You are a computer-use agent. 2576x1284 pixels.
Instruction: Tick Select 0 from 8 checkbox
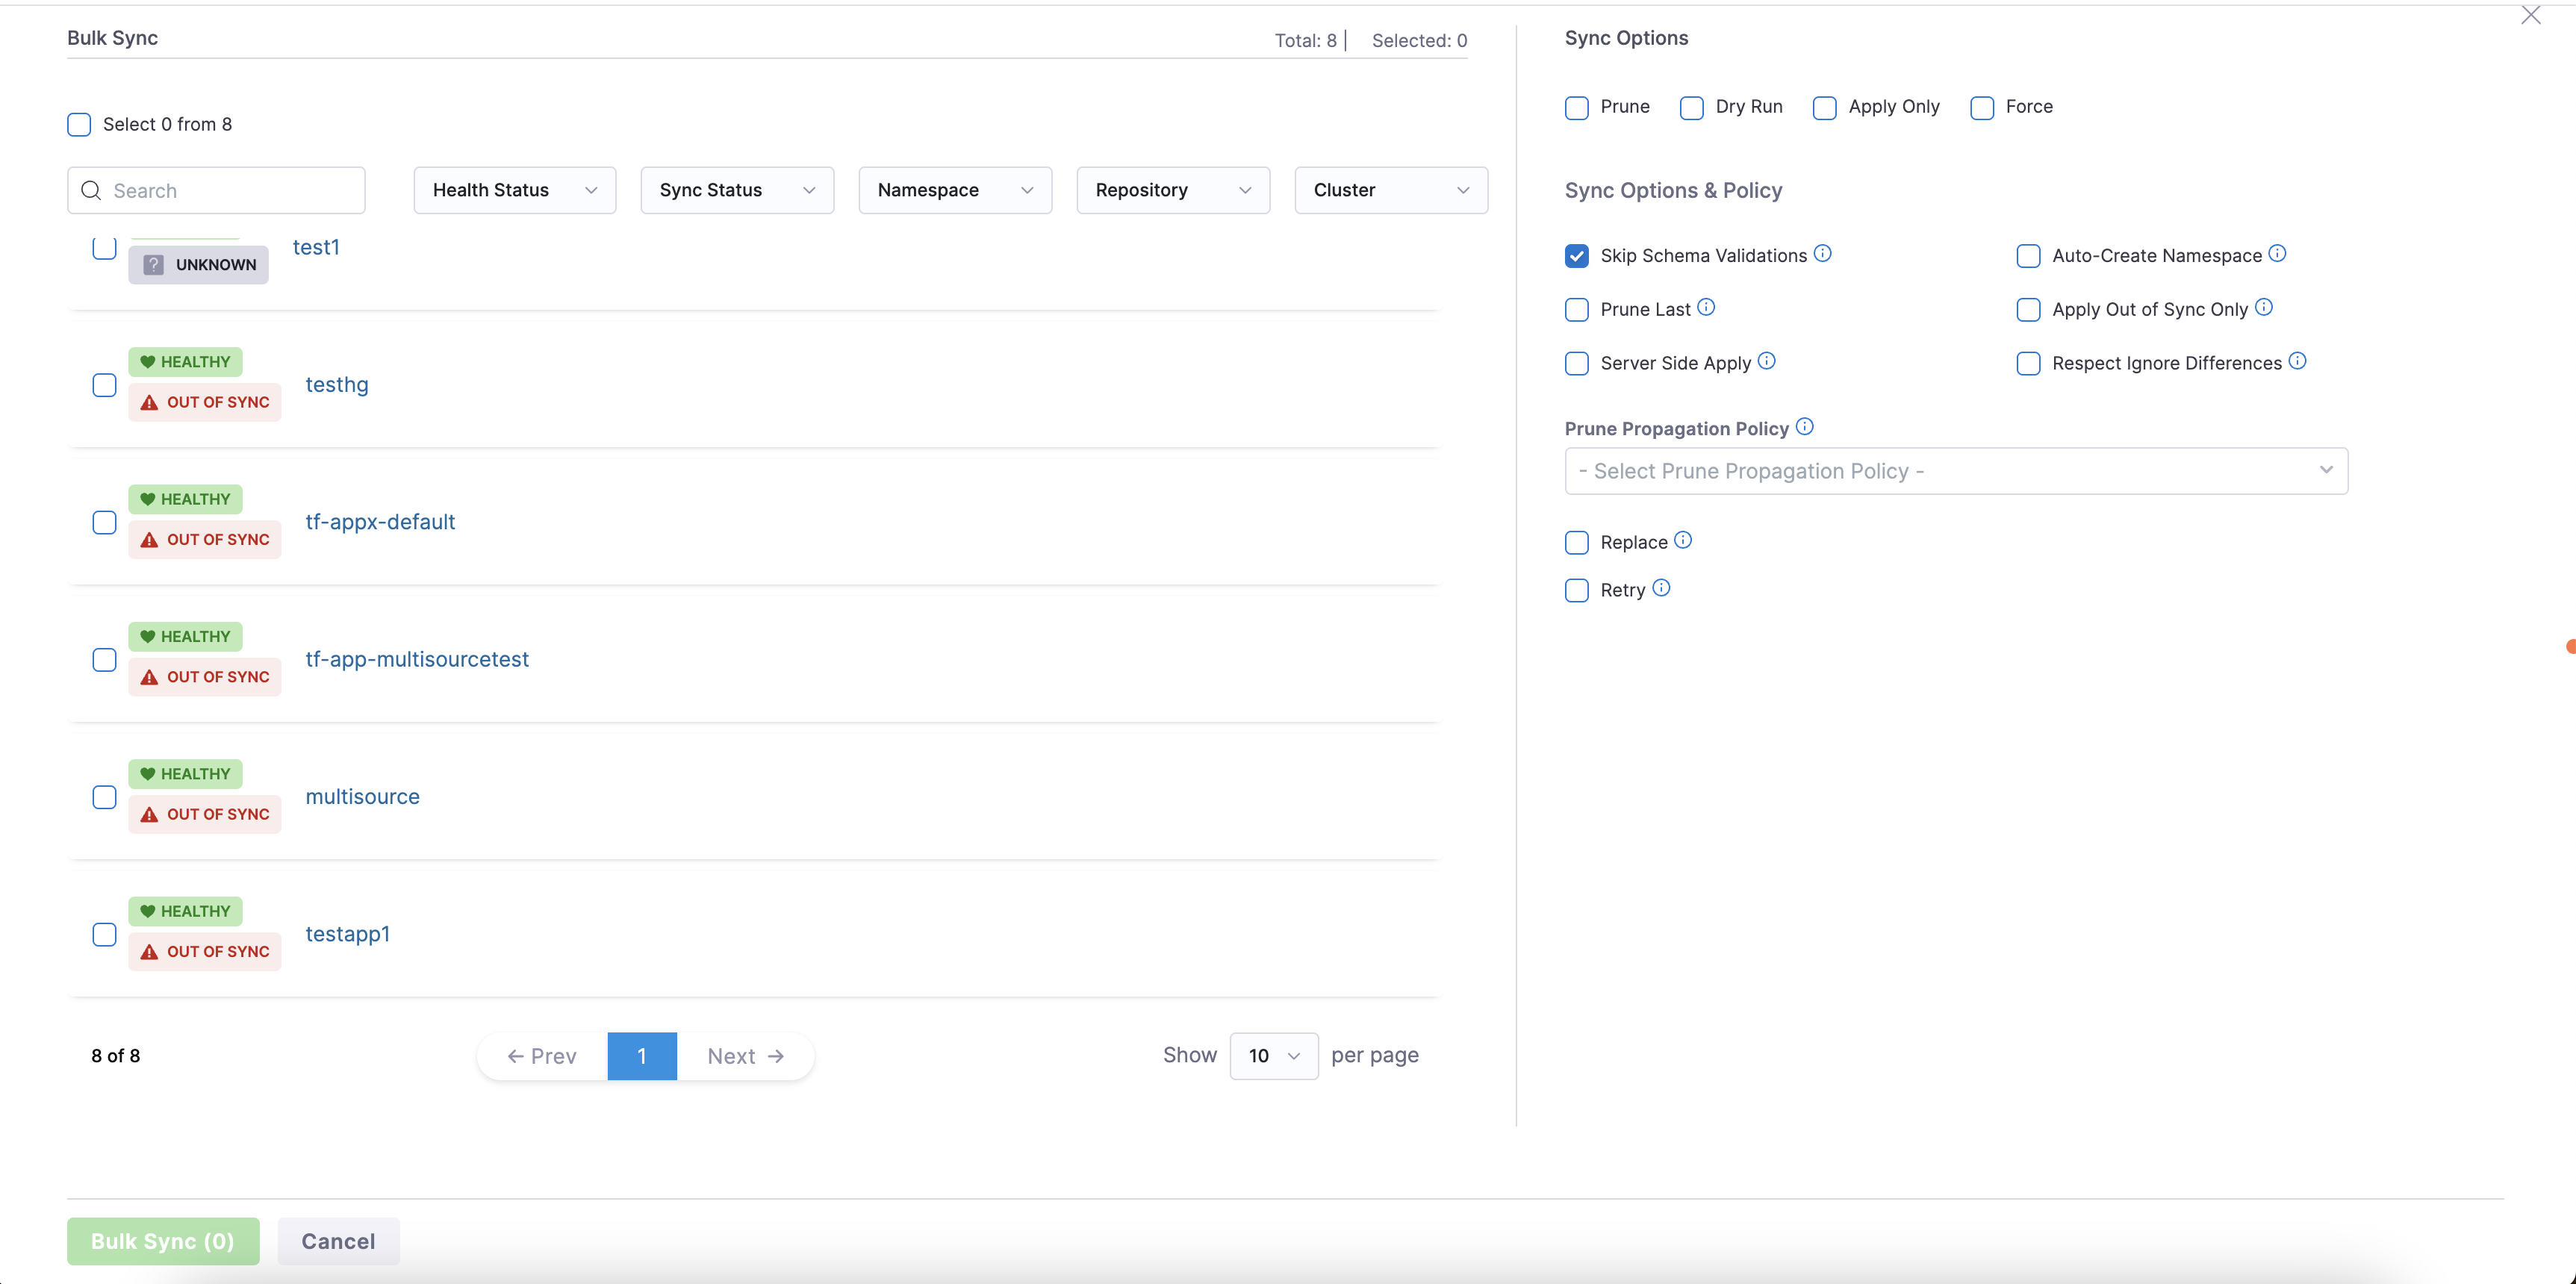click(x=79, y=125)
